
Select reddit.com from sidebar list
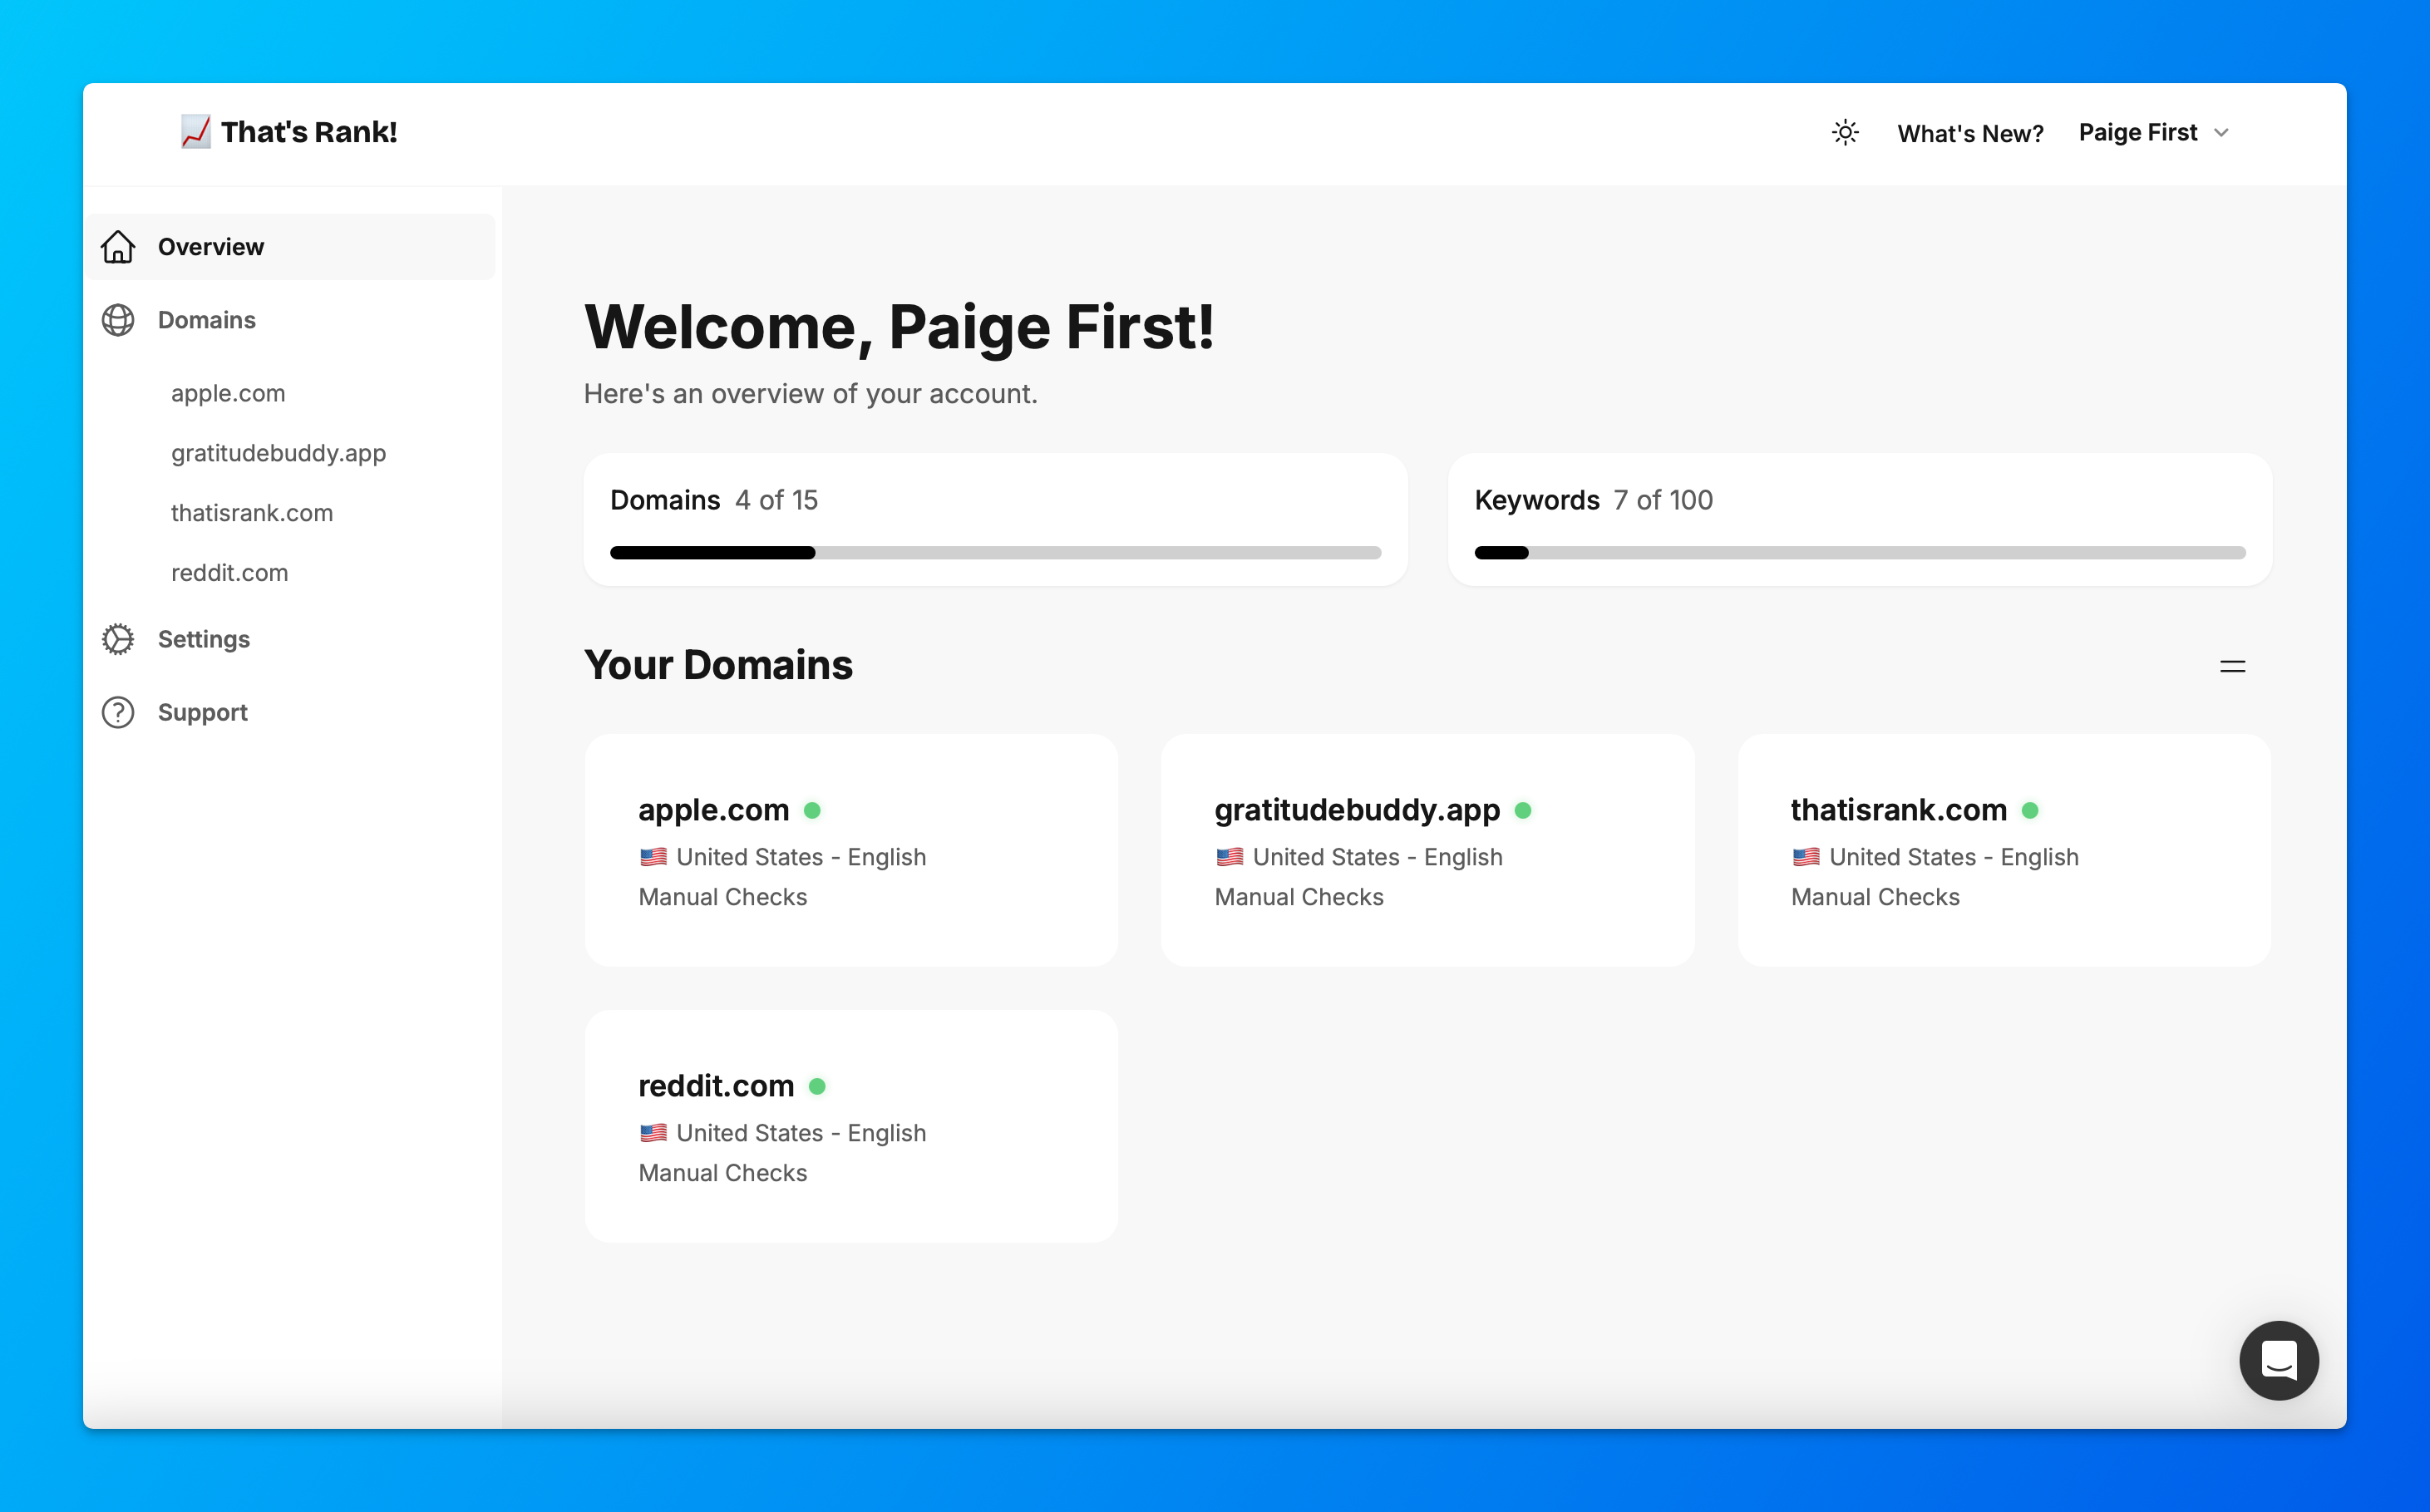228,571
